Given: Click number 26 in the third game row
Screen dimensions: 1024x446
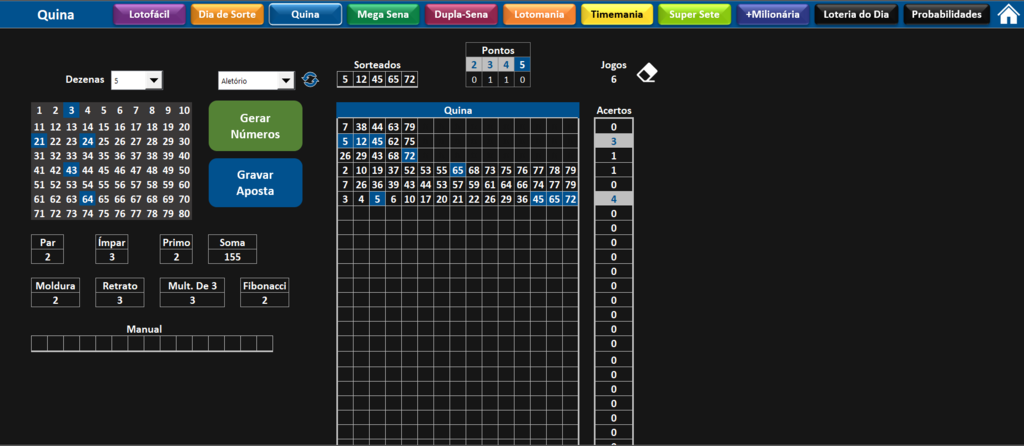Looking at the screenshot, I should click(345, 155).
